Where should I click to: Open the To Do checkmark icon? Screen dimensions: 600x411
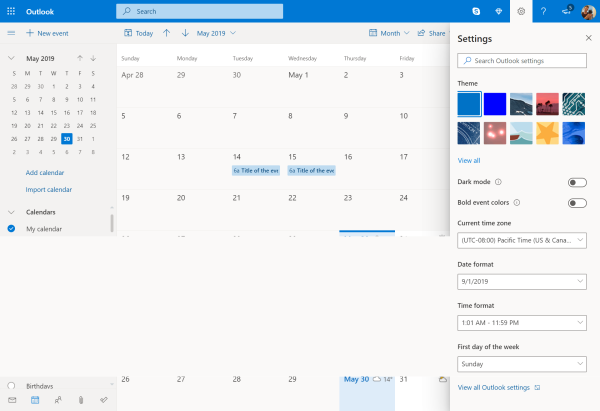pos(103,400)
